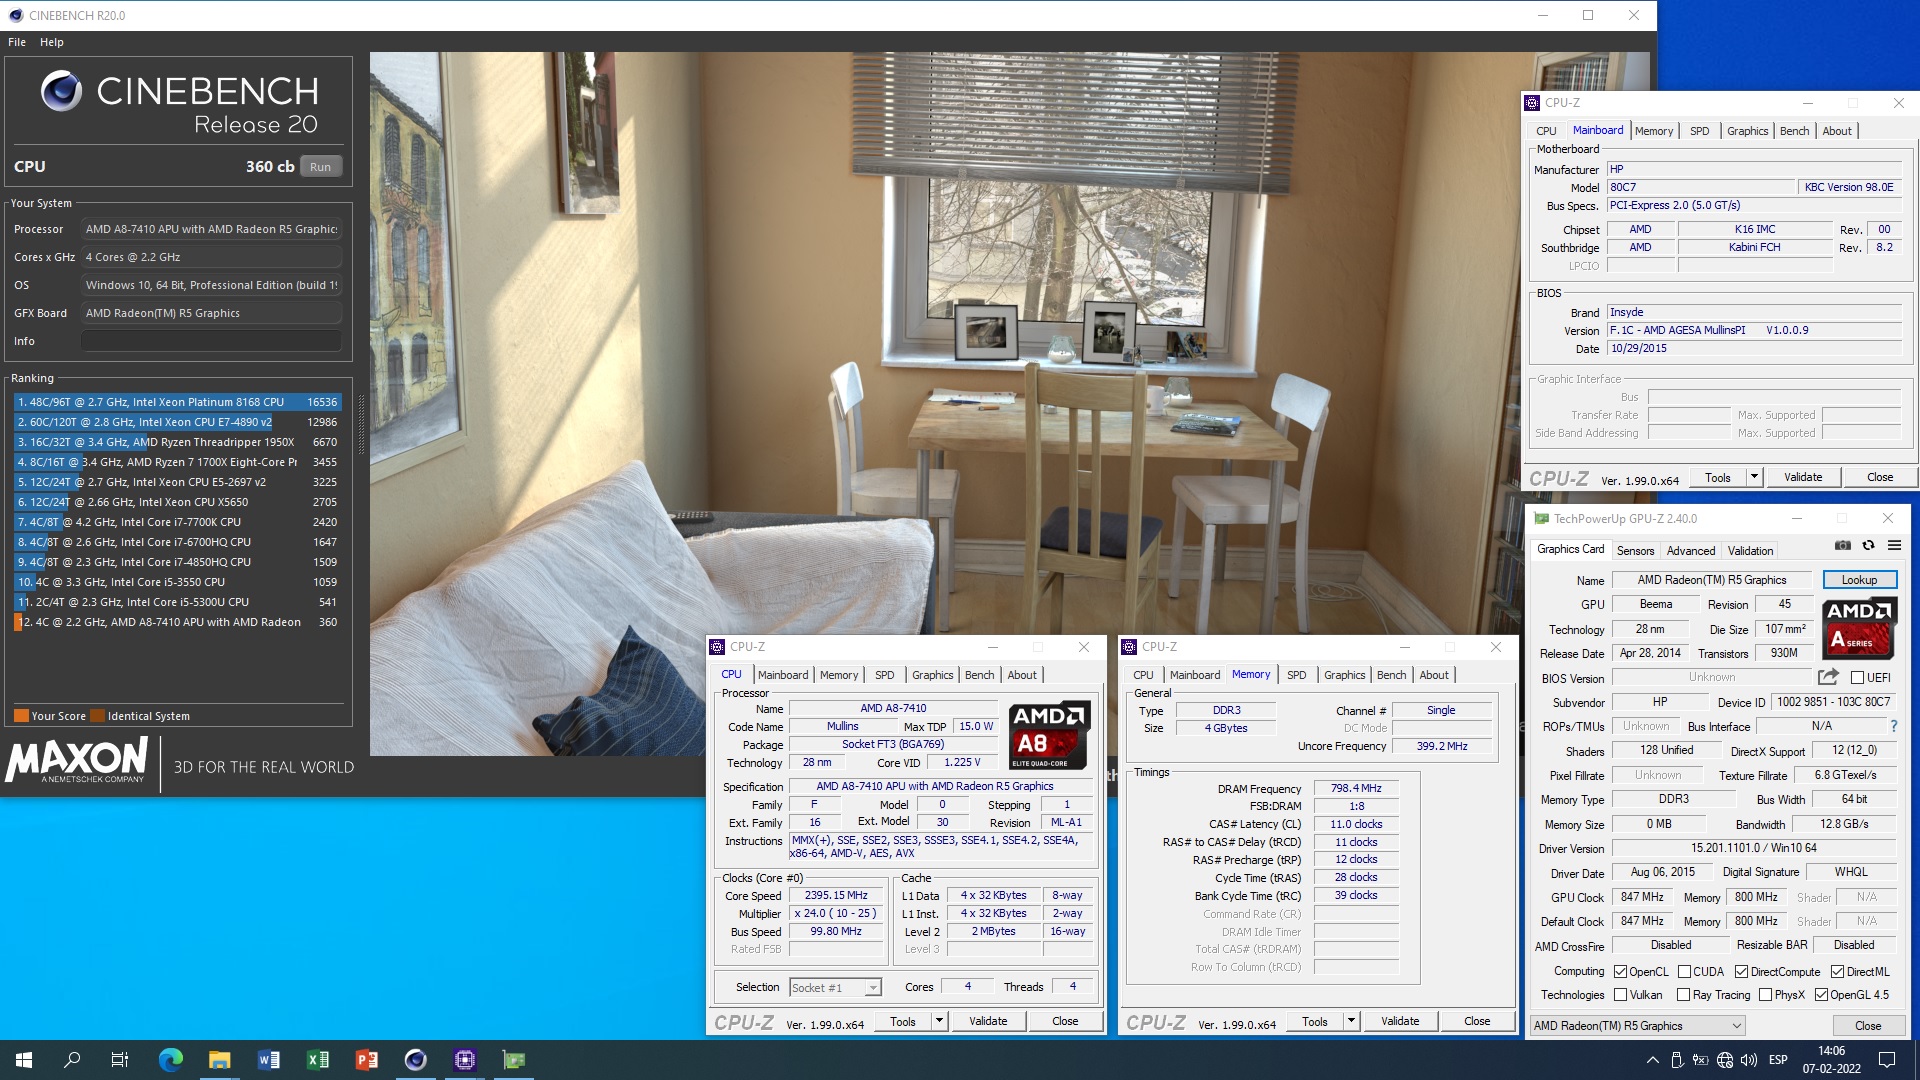Image resolution: width=1920 pixels, height=1080 pixels.
Task: Toggle the OpenCL checkbox
Action: [x=1620, y=972]
